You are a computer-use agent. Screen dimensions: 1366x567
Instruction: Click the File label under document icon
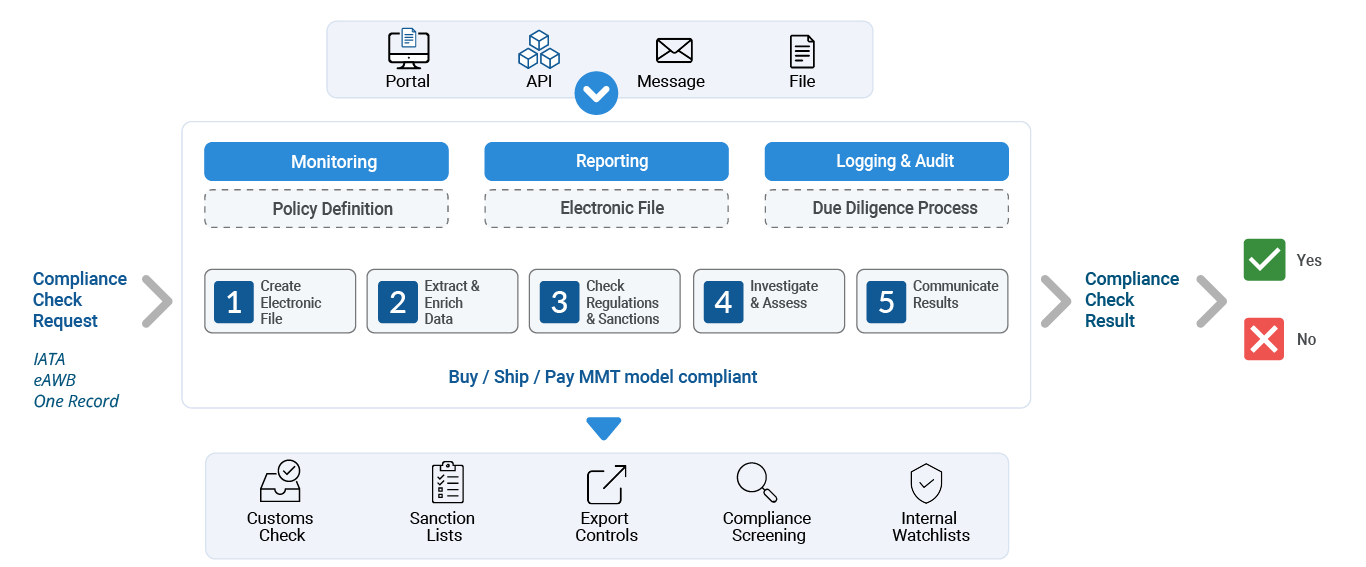802,81
